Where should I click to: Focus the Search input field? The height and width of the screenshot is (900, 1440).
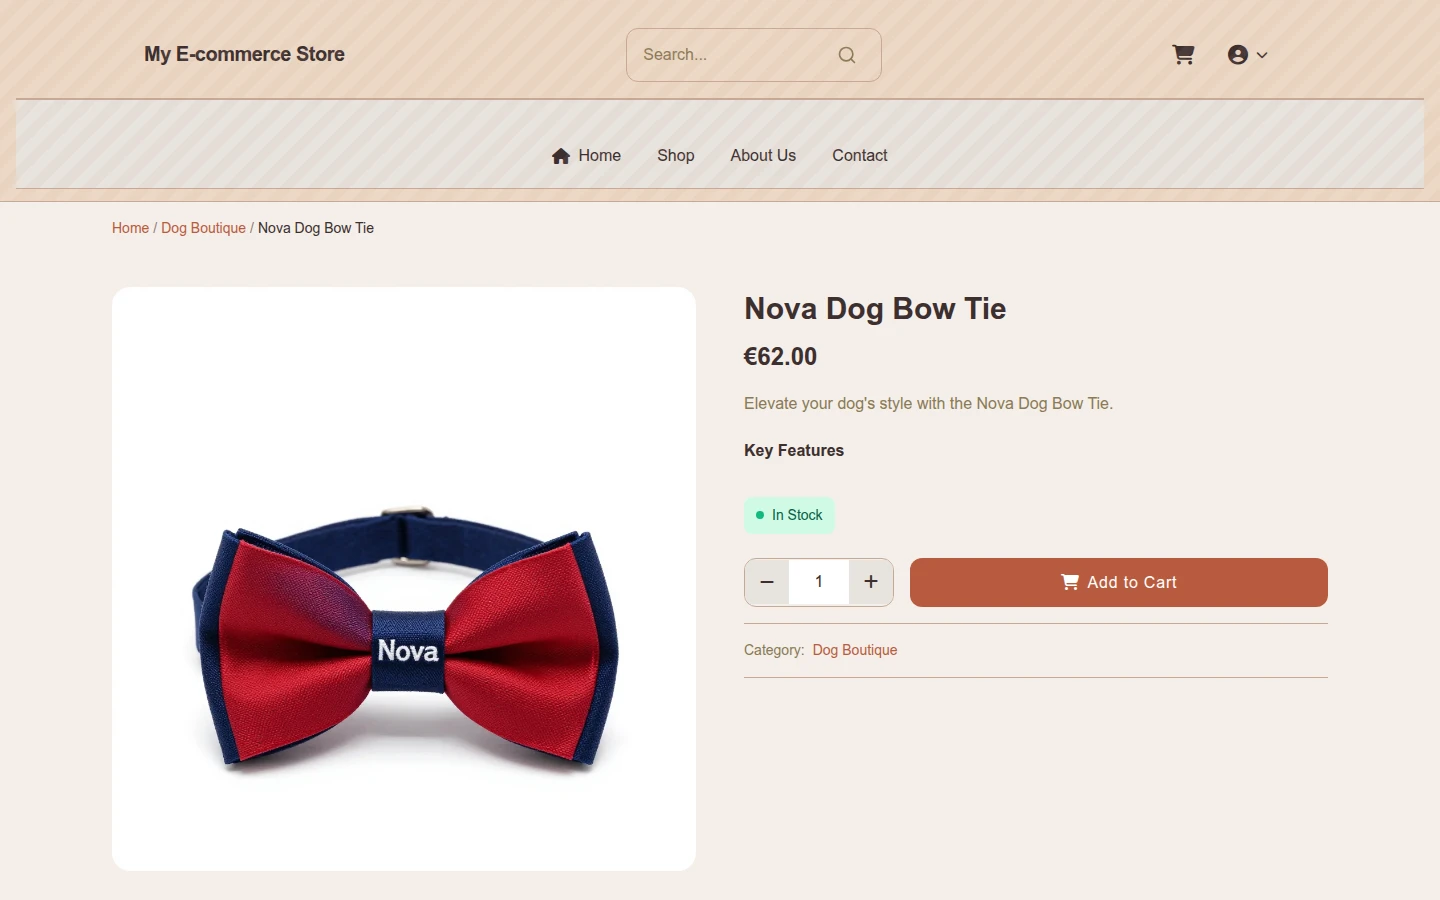pyautogui.click(x=753, y=55)
